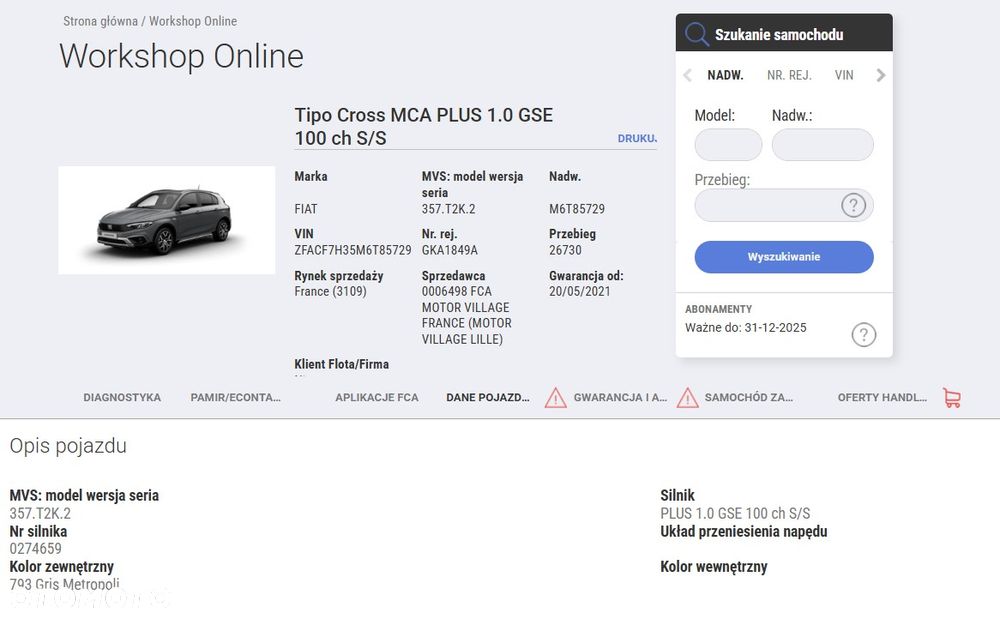Screen dimensions: 1000x618
Task: Focus the Model input field
Action: pyautogui.click(x=728, y=145)
